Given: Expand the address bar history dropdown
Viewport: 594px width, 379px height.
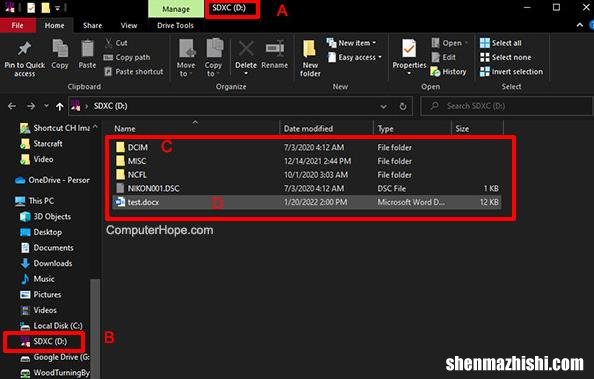Looking at the screenshot, I should (x=383, y=106).
